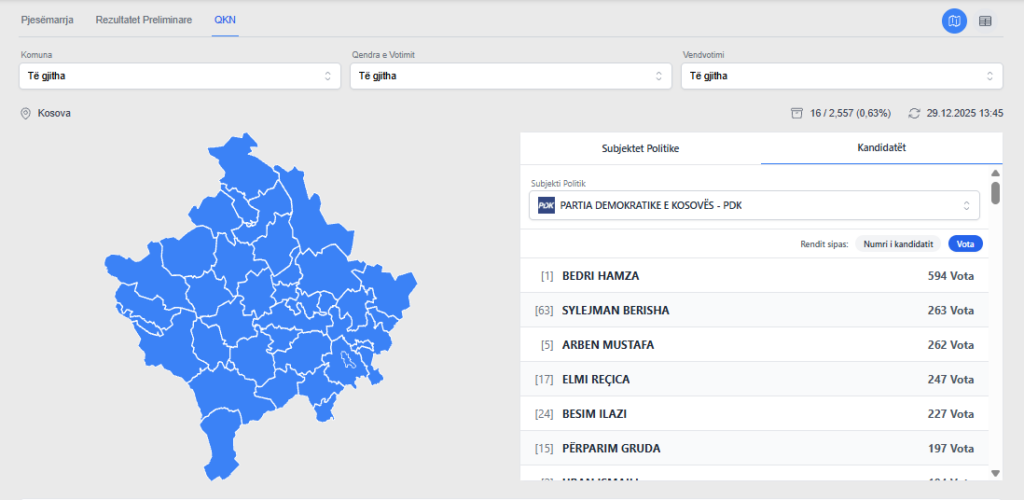Open the Subjekti Politik party selector
Screen dimensions: 1024x500
pyautogui.click(x=755, y=206)
